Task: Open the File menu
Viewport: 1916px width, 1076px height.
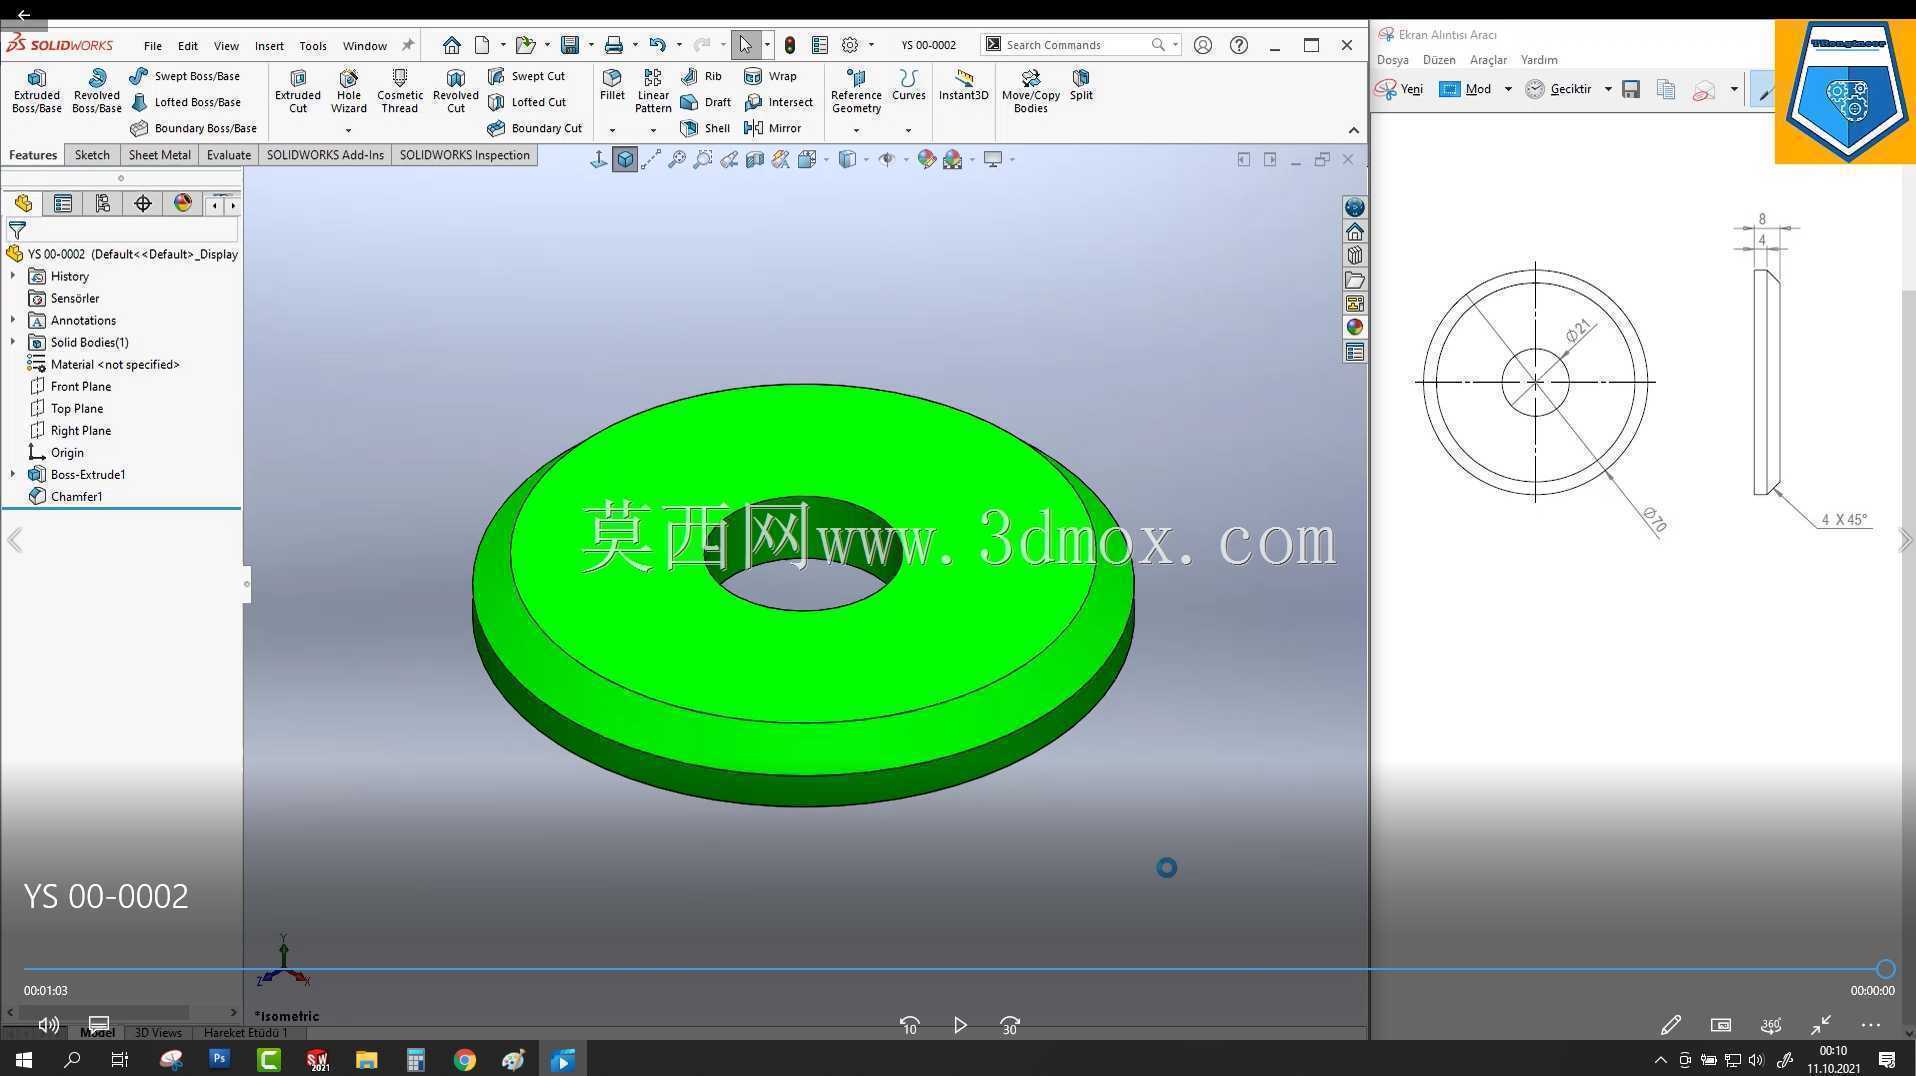Action: 153,46
